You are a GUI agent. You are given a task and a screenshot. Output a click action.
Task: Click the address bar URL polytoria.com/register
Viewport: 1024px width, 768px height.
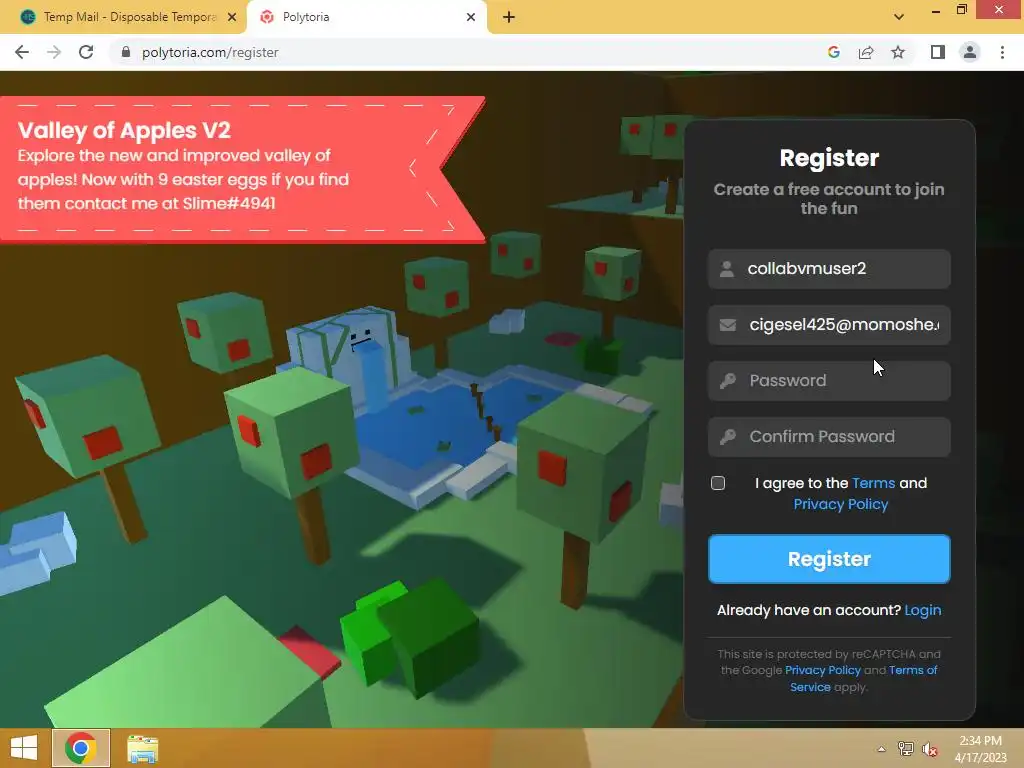[210, 52]
